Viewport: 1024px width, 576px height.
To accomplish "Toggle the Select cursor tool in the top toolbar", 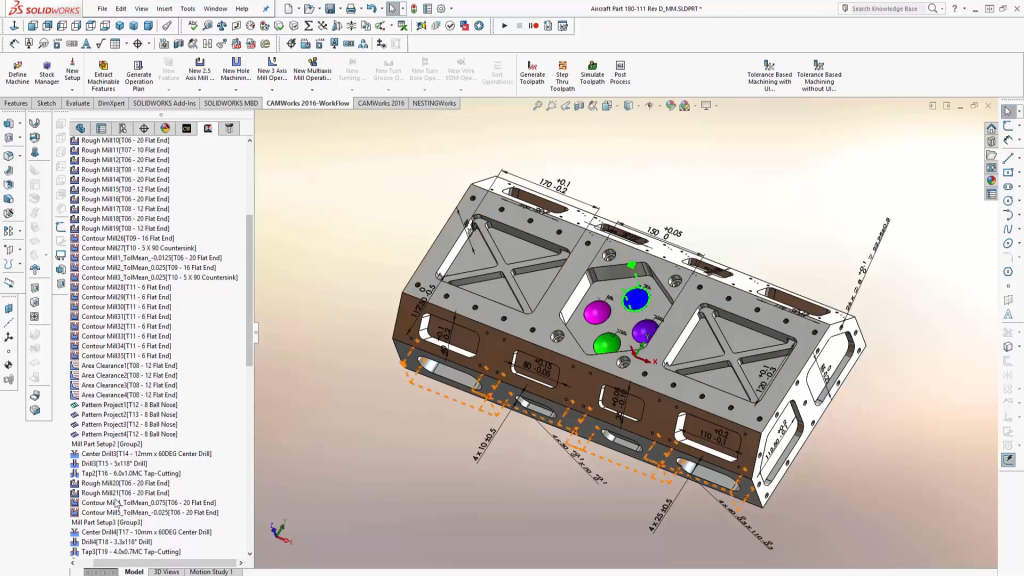I will click(x=392, y=8).
